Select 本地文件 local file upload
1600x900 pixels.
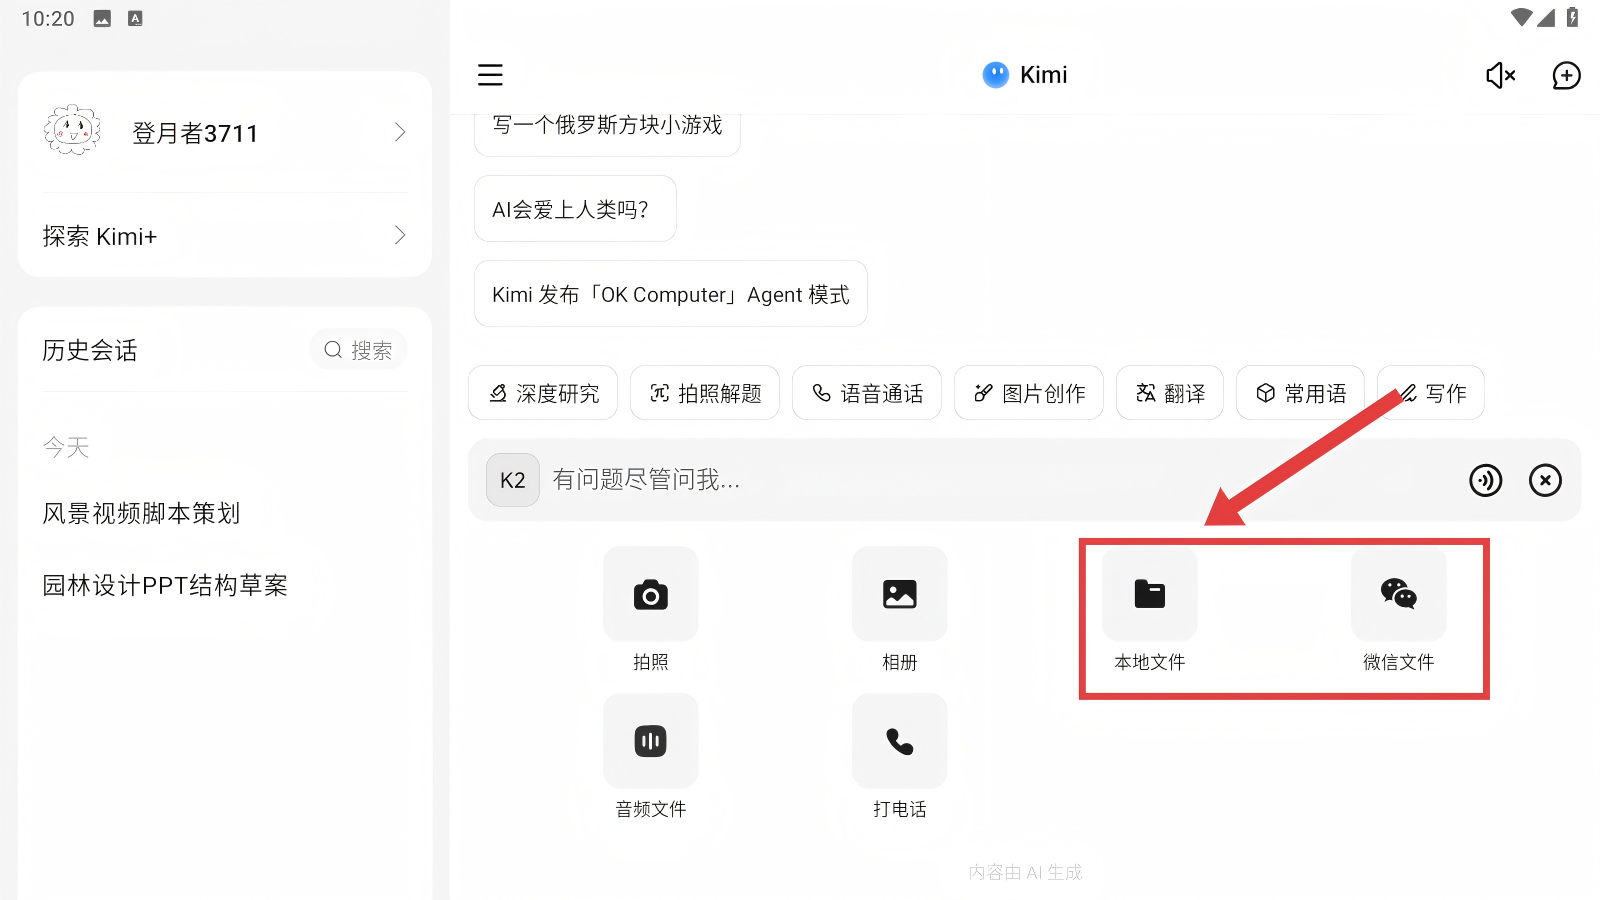coord(1149,595)
